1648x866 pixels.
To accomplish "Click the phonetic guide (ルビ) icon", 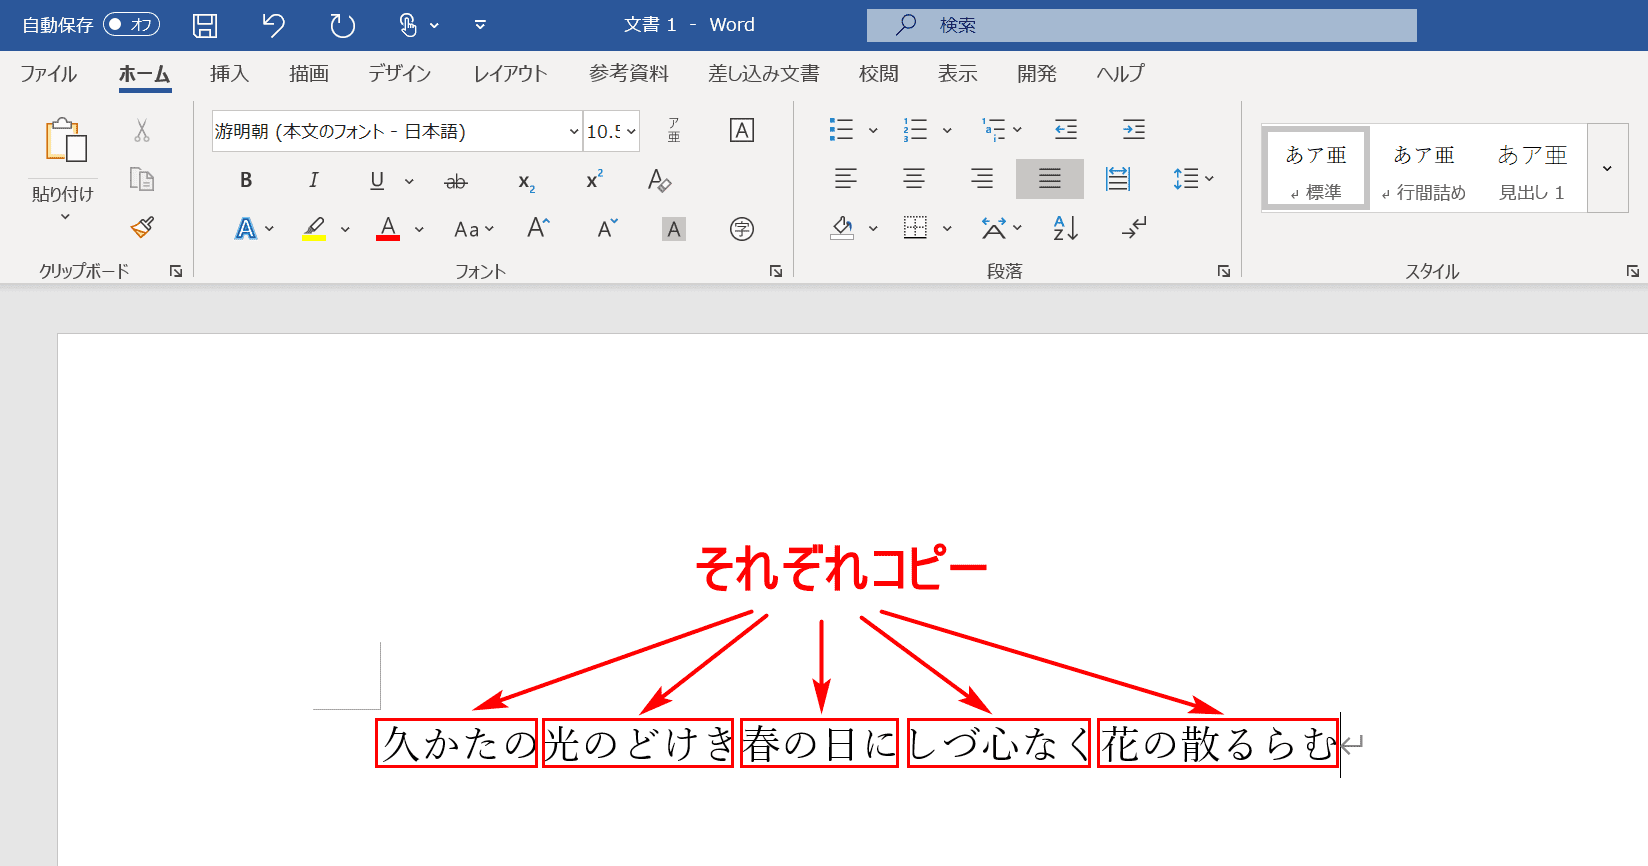I will [674, 130].
